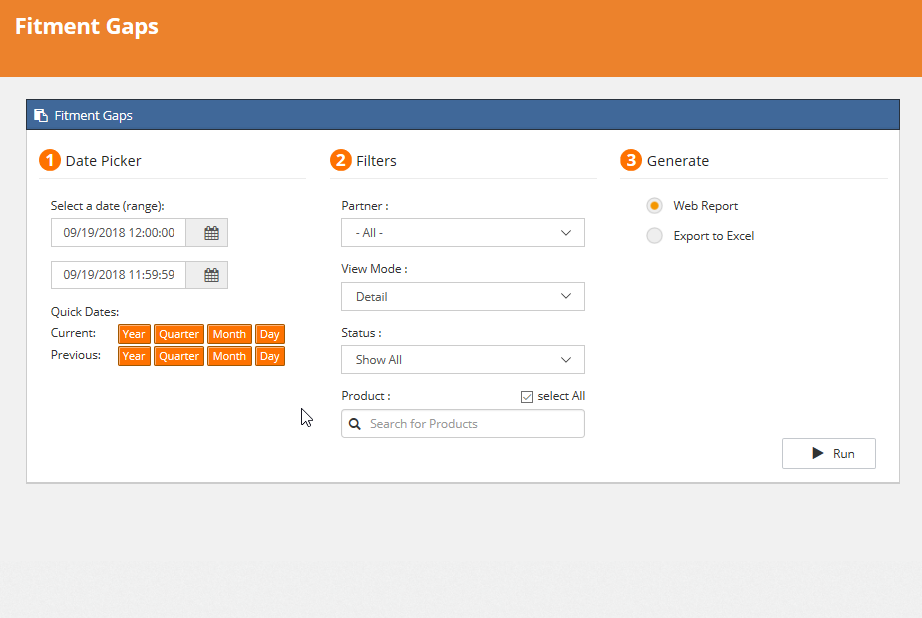Click the 'Partner :' label
Viewport: 922px width, 618px height.
[x=365, y=206]
